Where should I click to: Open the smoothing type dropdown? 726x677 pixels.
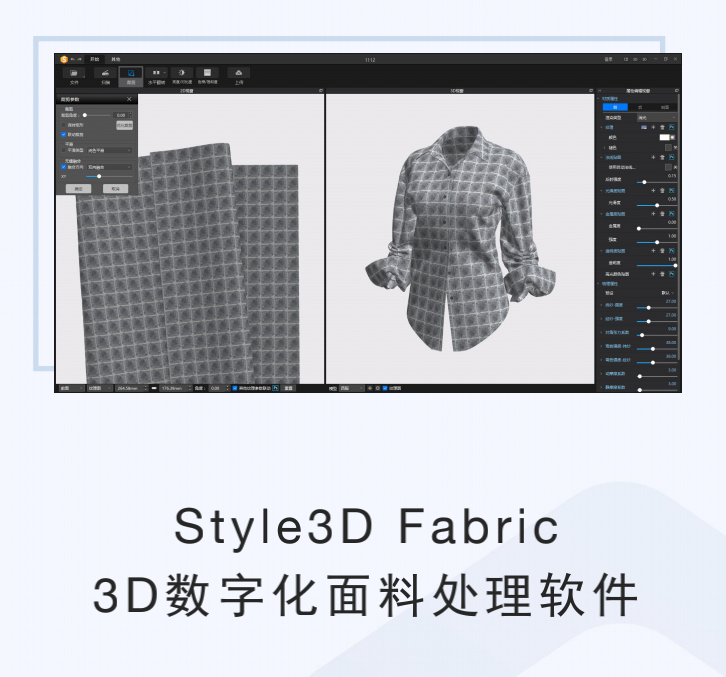coord(110,150)
